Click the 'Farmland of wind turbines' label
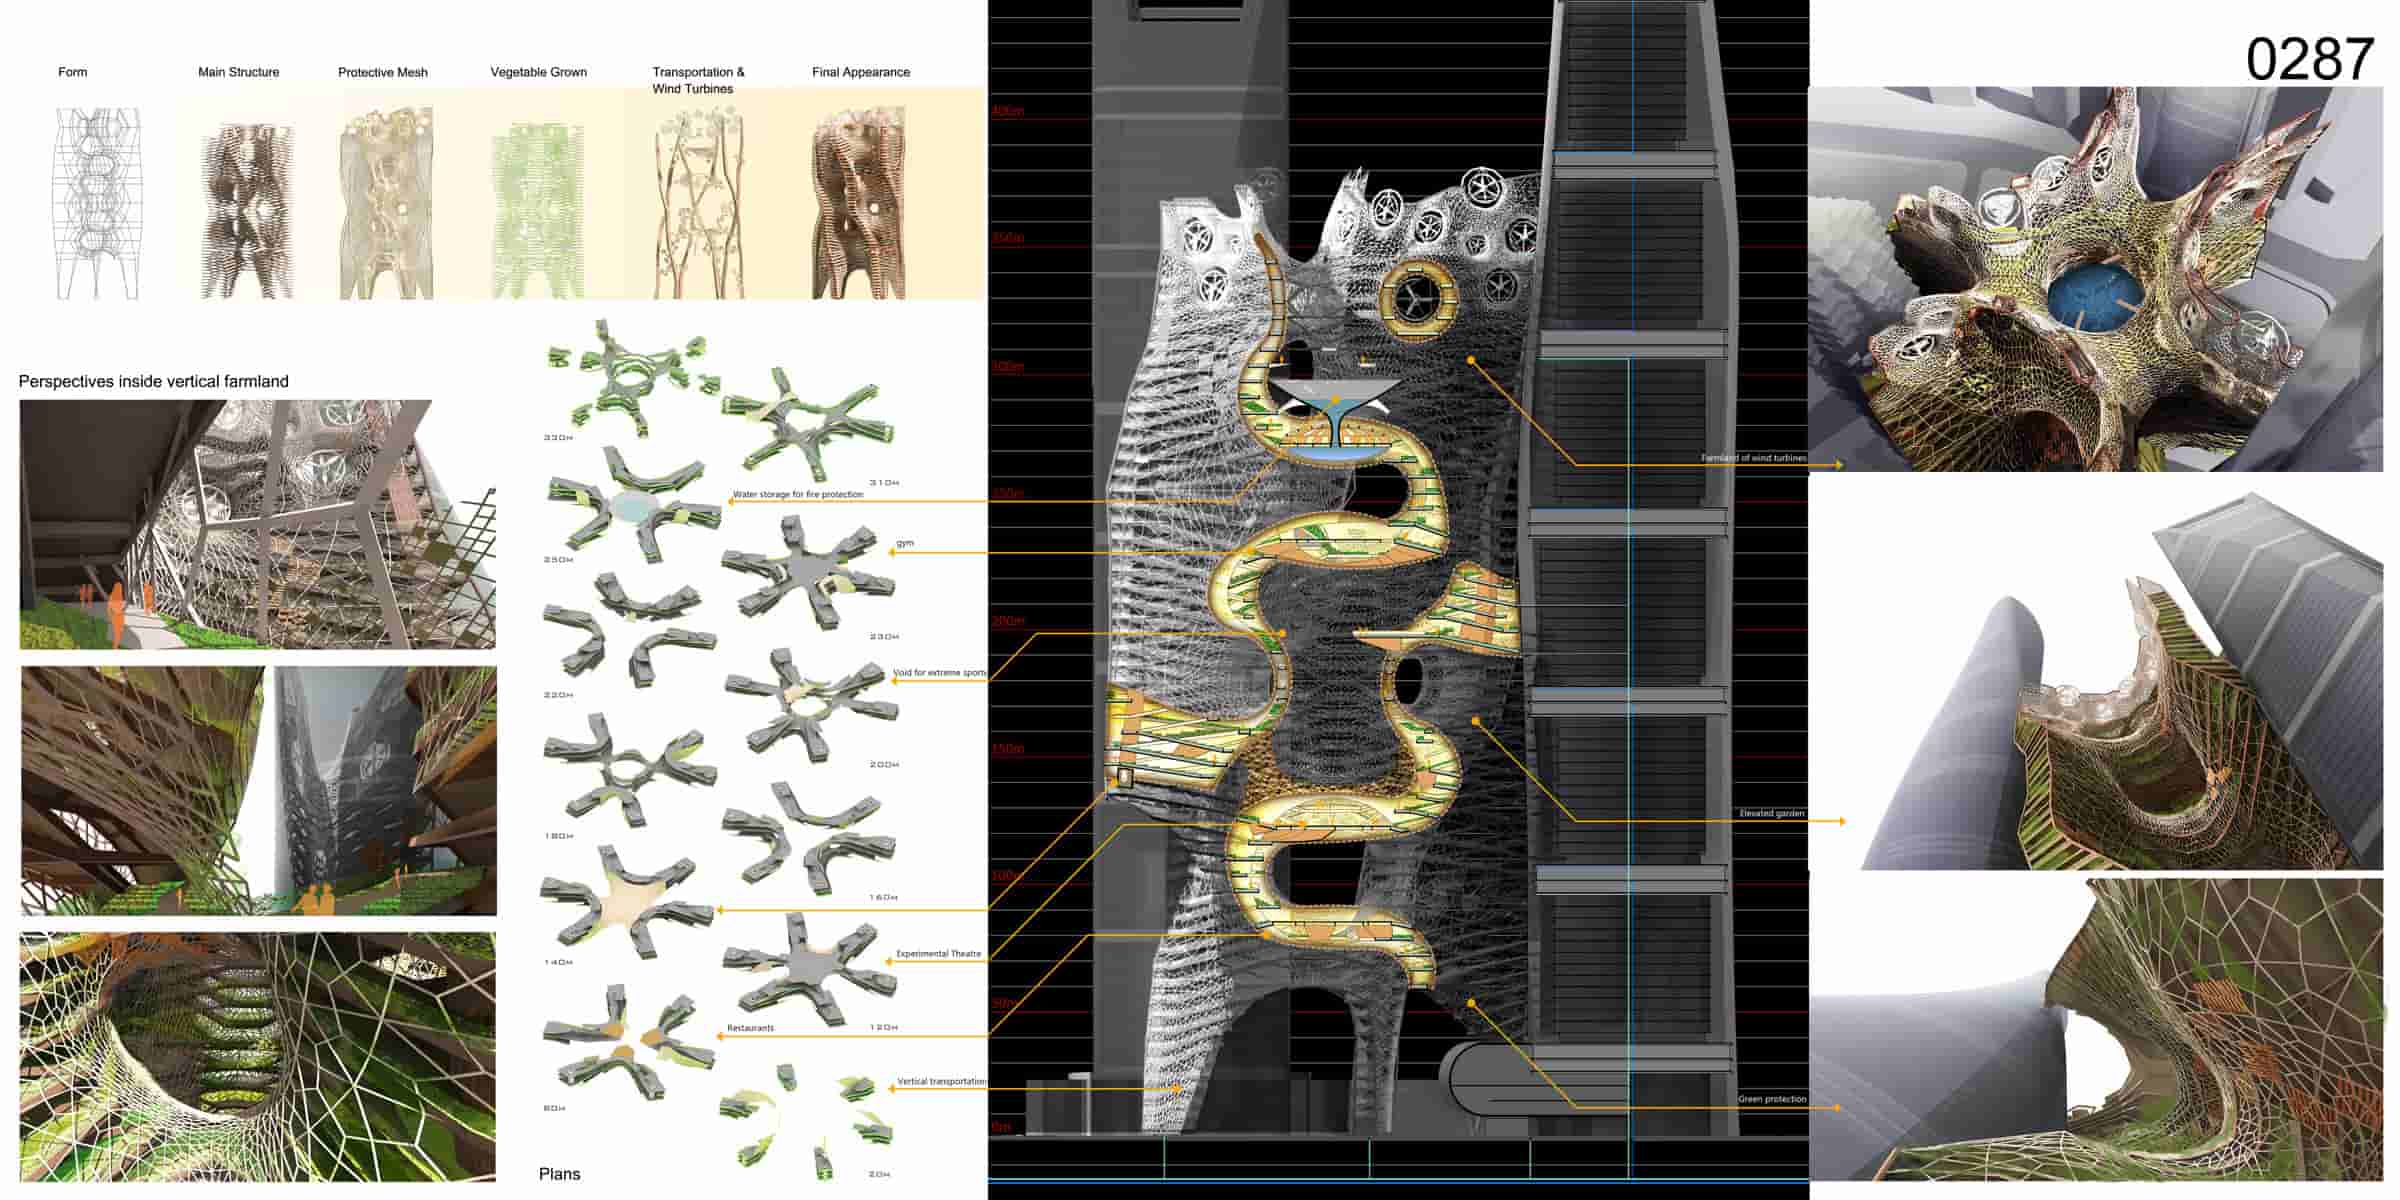 (1753, 458)
